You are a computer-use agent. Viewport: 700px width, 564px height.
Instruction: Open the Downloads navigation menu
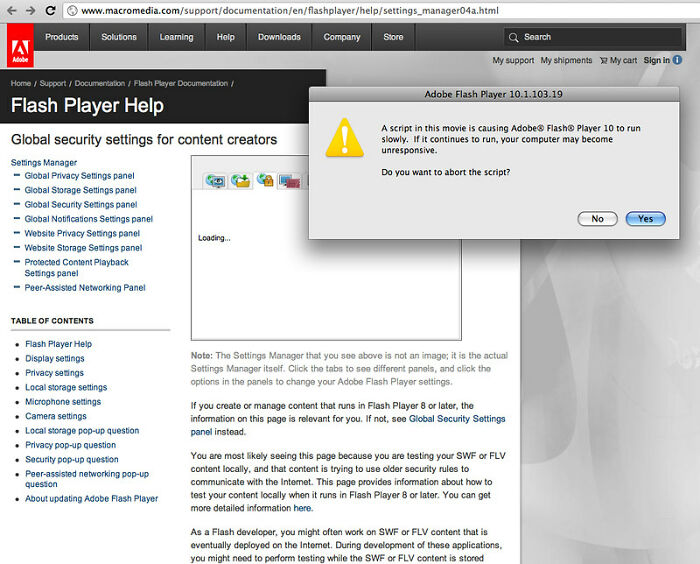coord(279,37)
